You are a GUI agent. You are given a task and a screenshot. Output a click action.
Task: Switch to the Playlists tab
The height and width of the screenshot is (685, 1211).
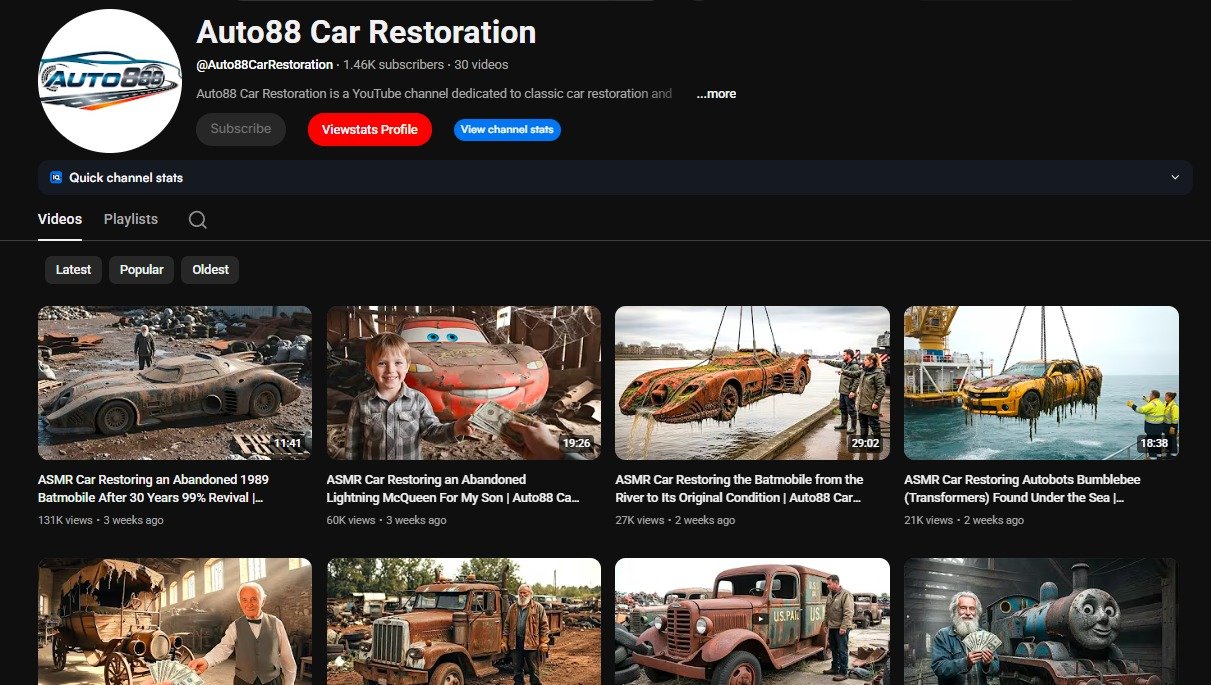click(x=131, y=219)
